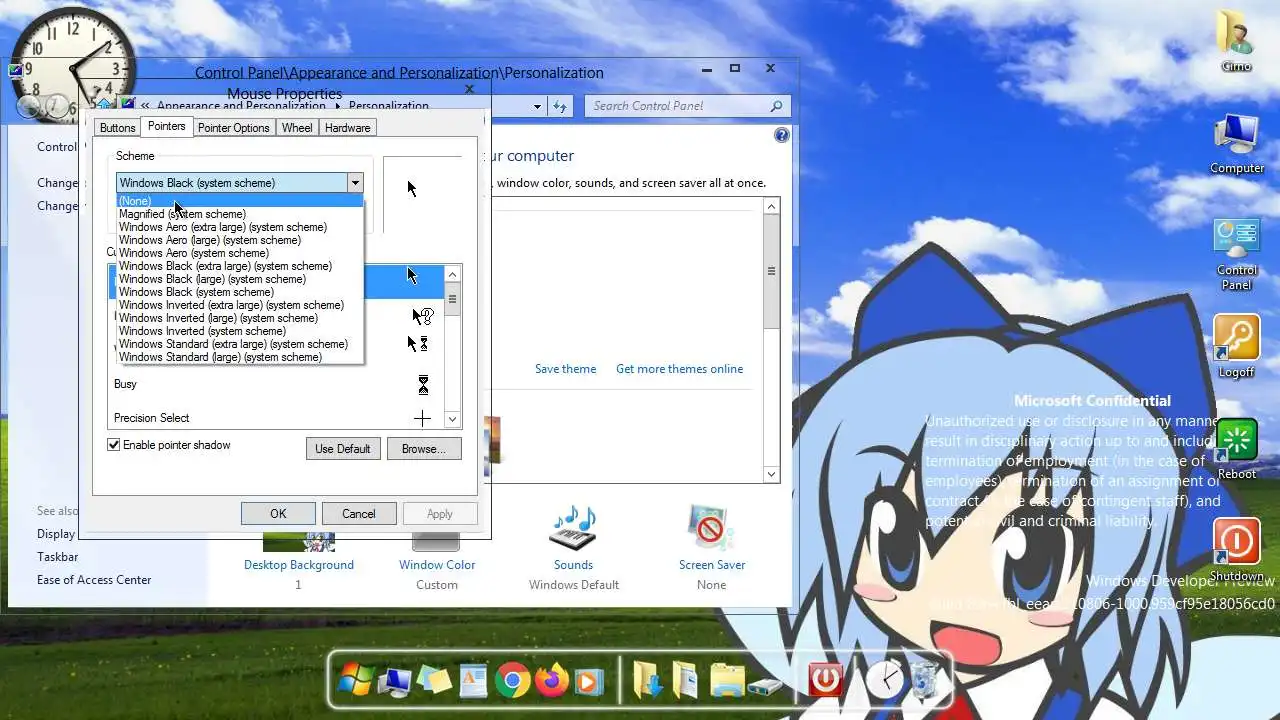This screenshot has width=1280, height=720.
Task: Click pointer list scrollbar down arrow
Action: point(452,420)
